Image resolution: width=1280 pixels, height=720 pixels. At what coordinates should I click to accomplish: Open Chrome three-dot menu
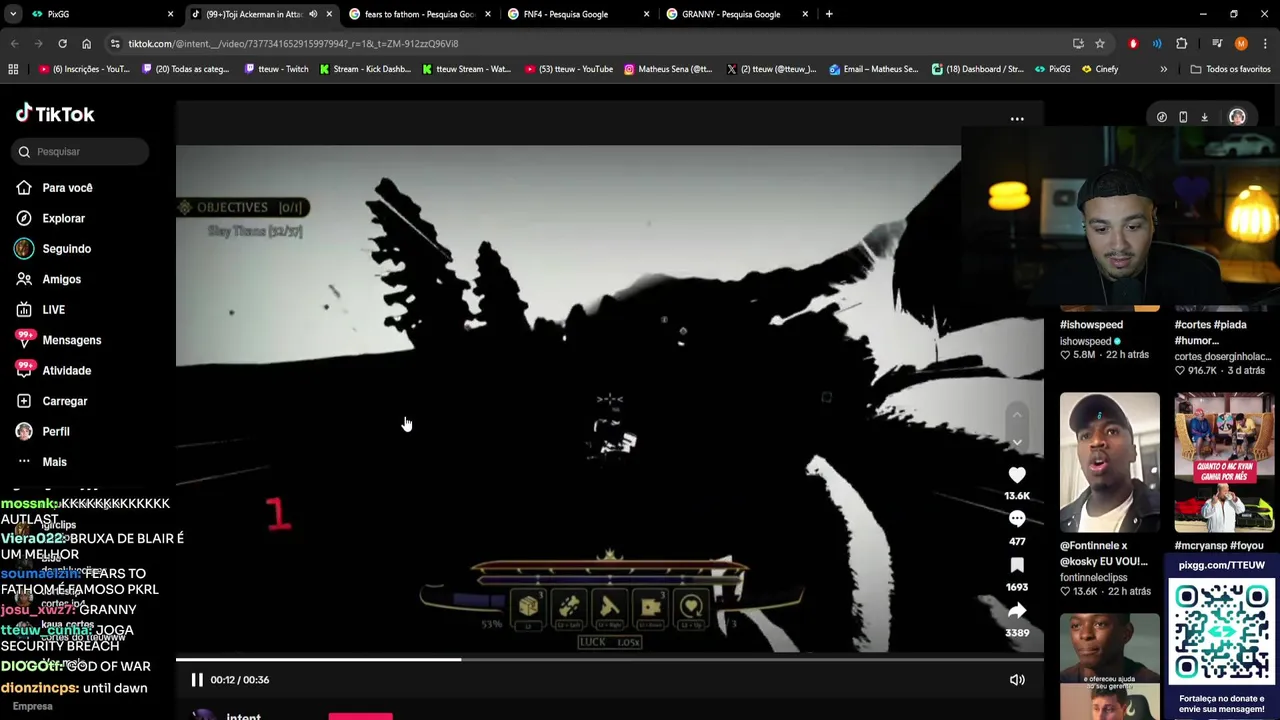[1265, 44]
